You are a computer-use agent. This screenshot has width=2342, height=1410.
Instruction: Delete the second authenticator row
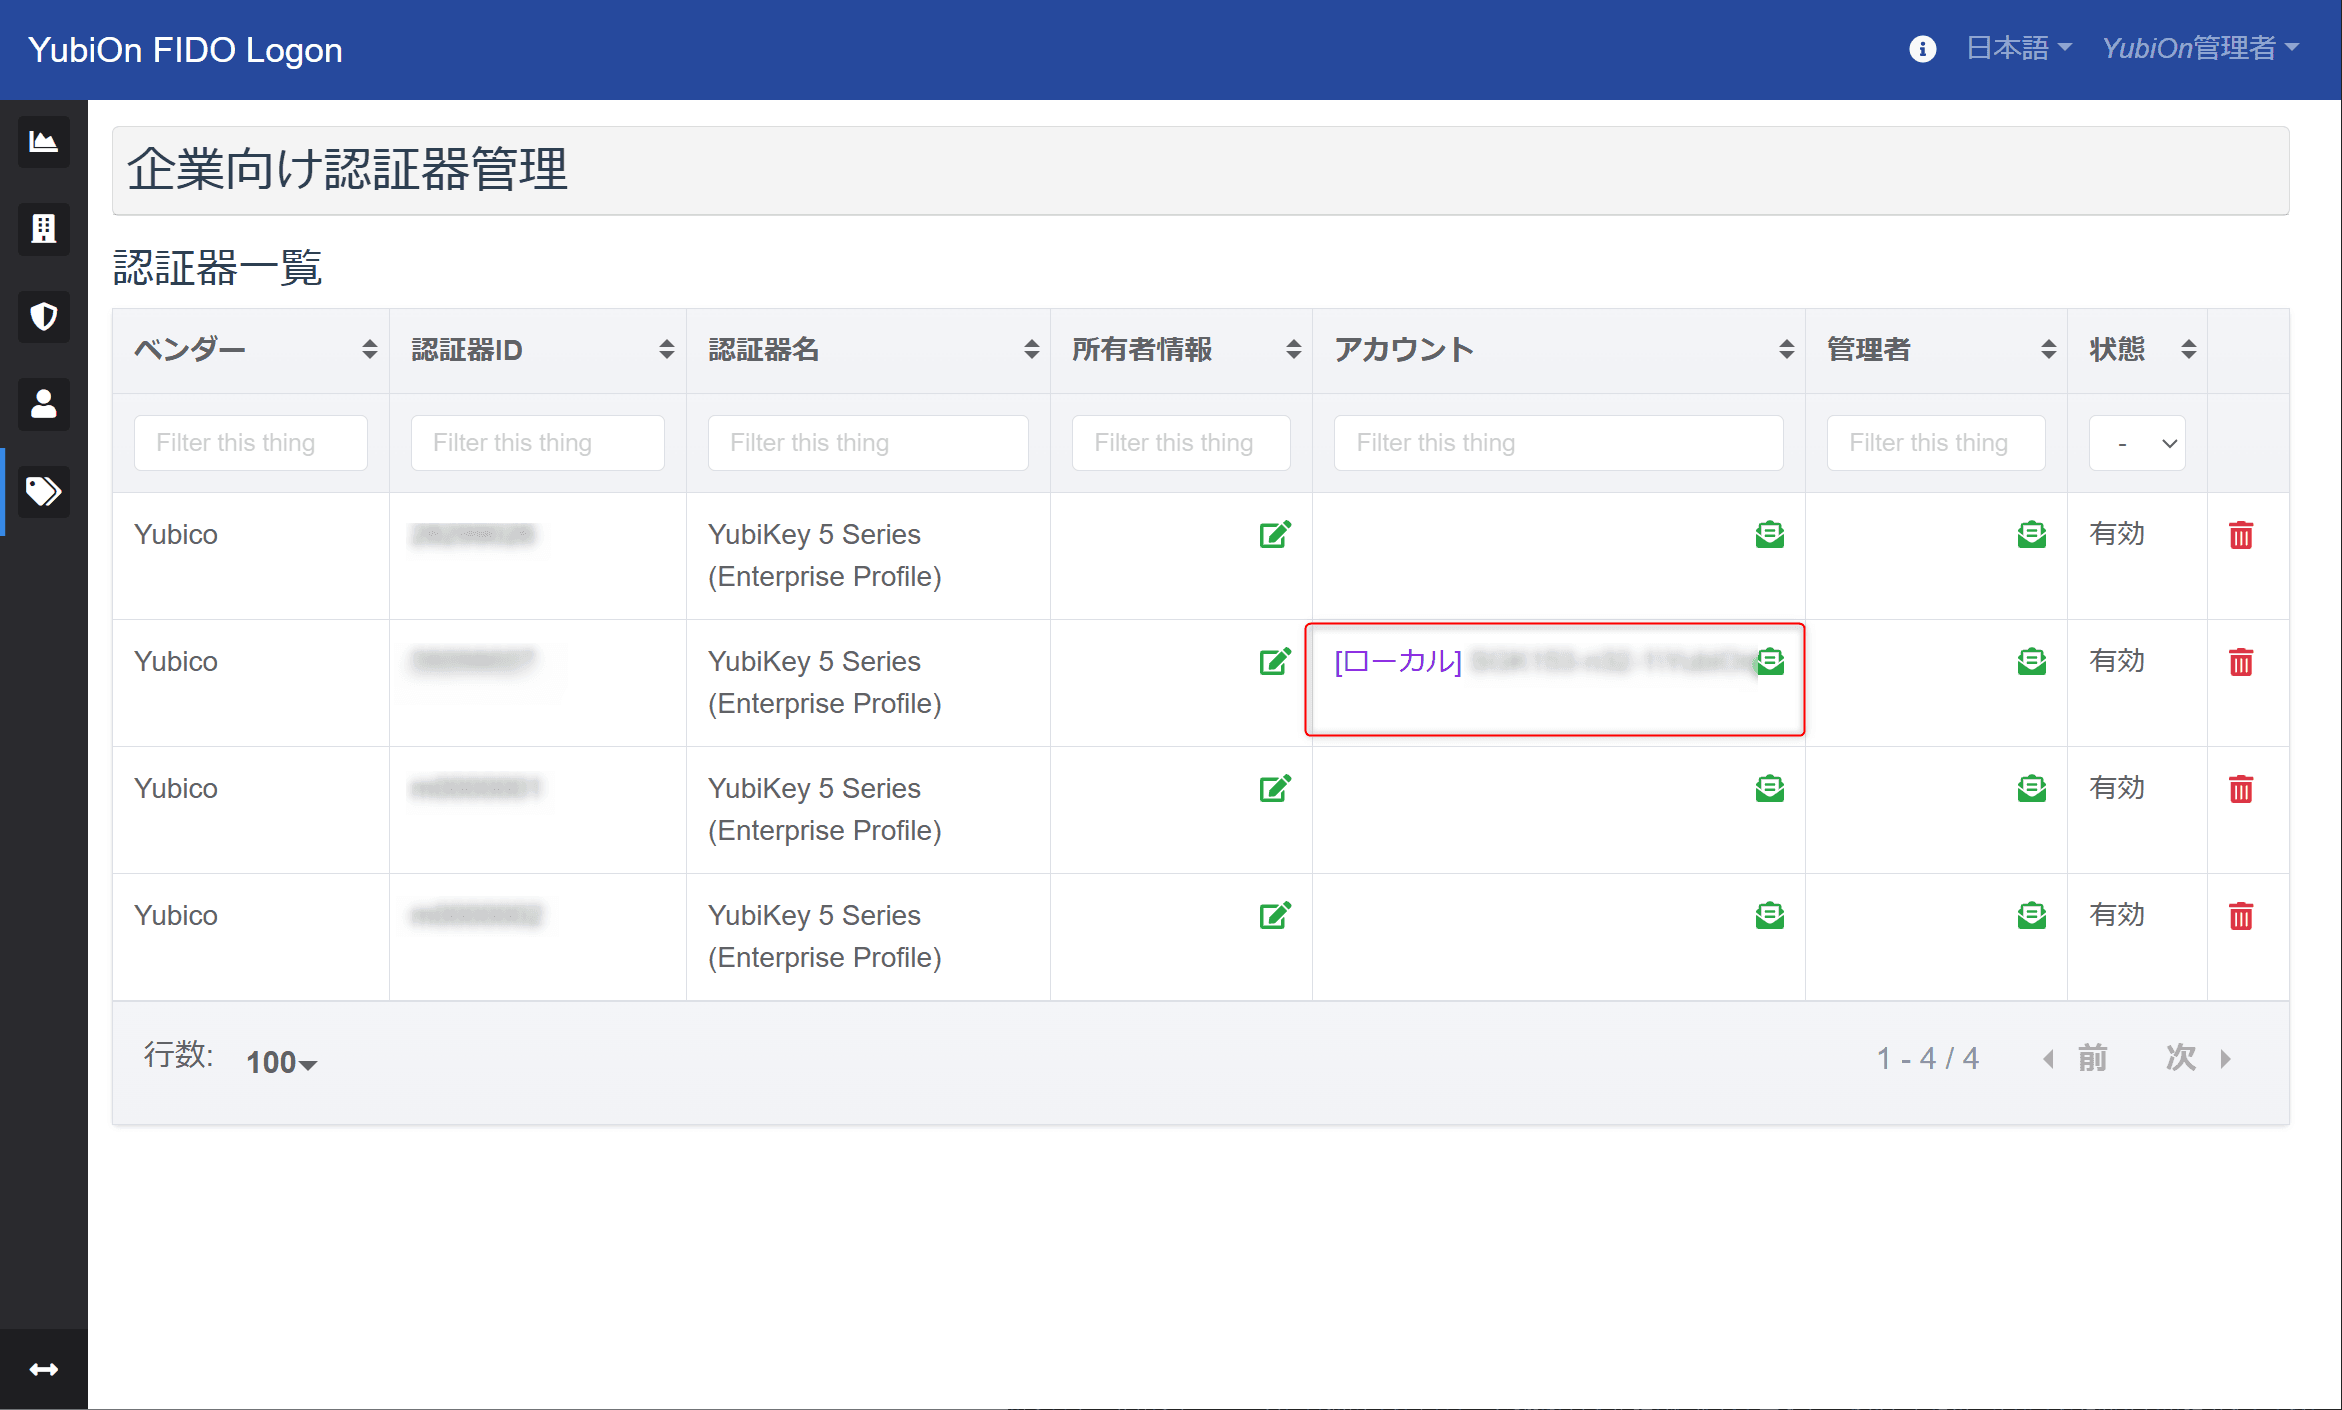tap(2241, 662)
